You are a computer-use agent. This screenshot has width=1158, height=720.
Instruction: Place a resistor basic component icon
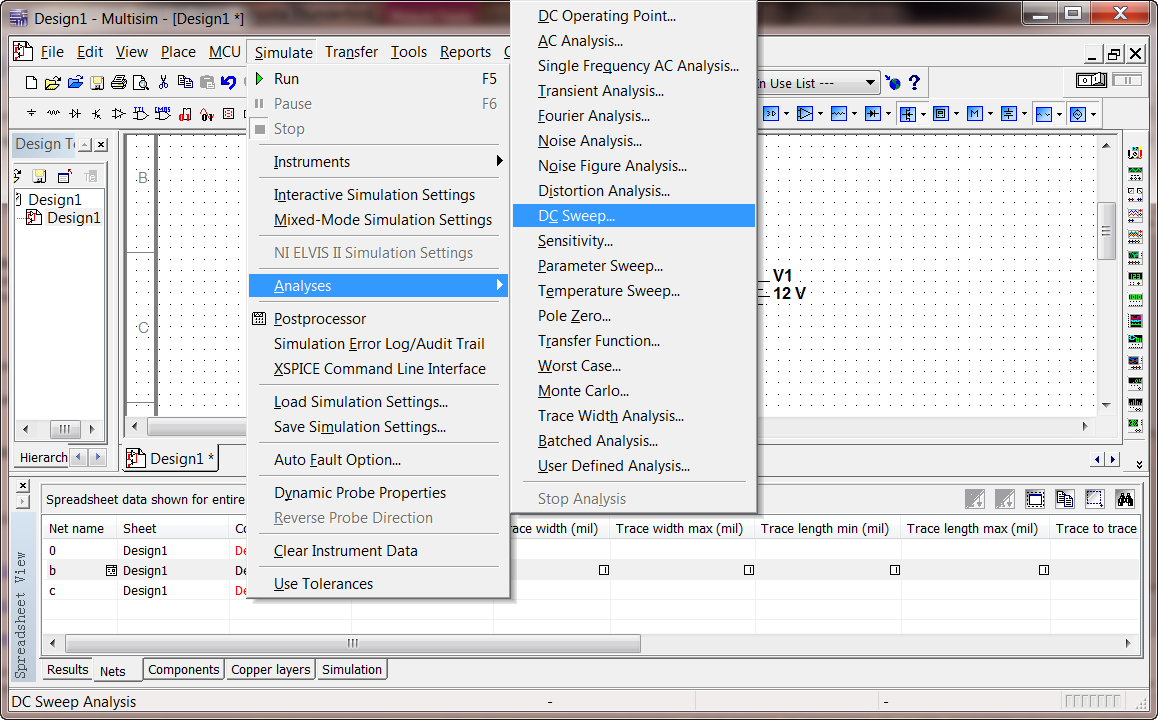(53, 114)
